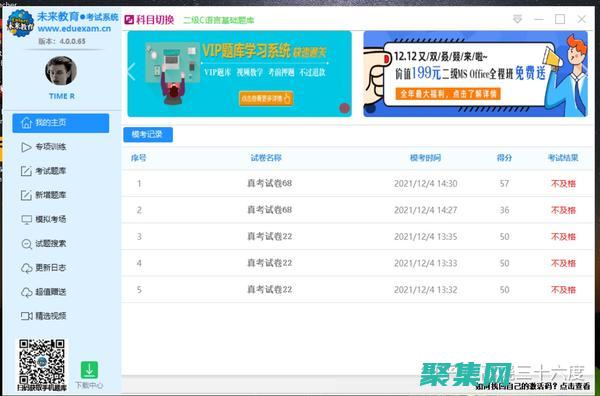Open 超值赠送 in sidebar

coord(51,292)
